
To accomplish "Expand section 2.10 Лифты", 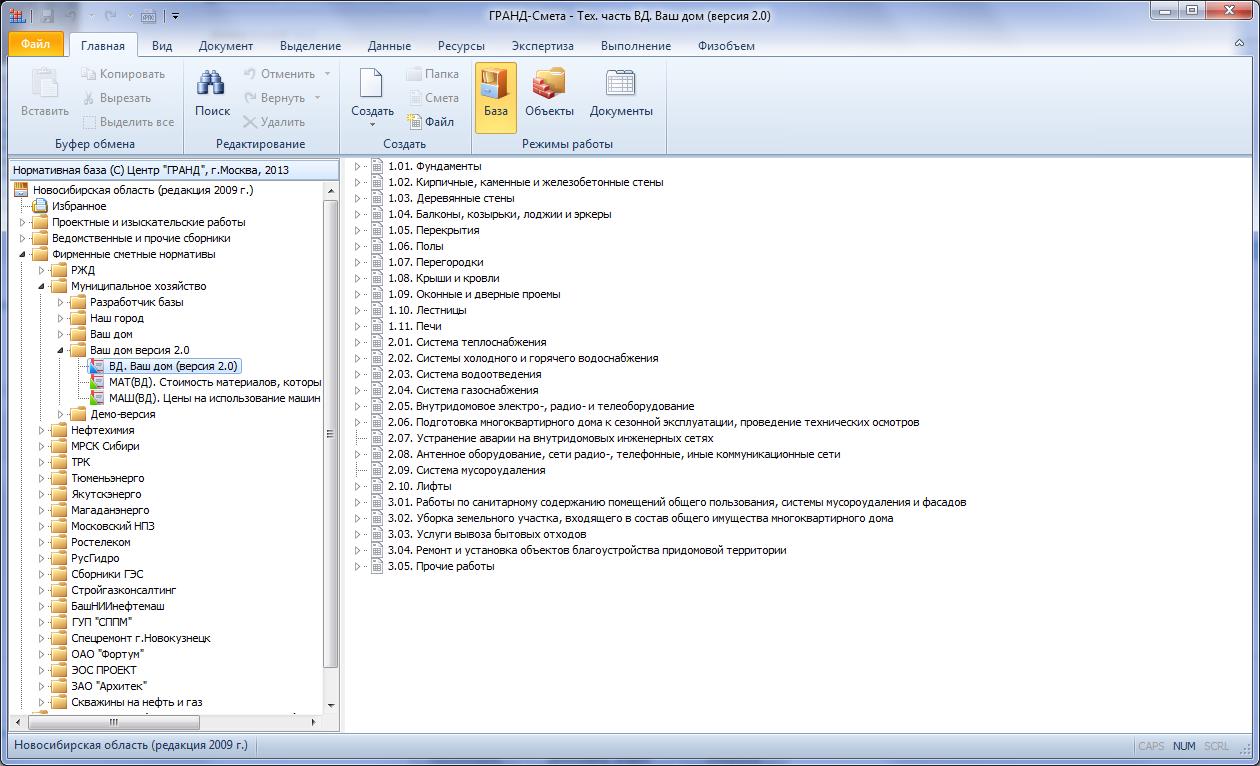I will (x=358, y=486).
